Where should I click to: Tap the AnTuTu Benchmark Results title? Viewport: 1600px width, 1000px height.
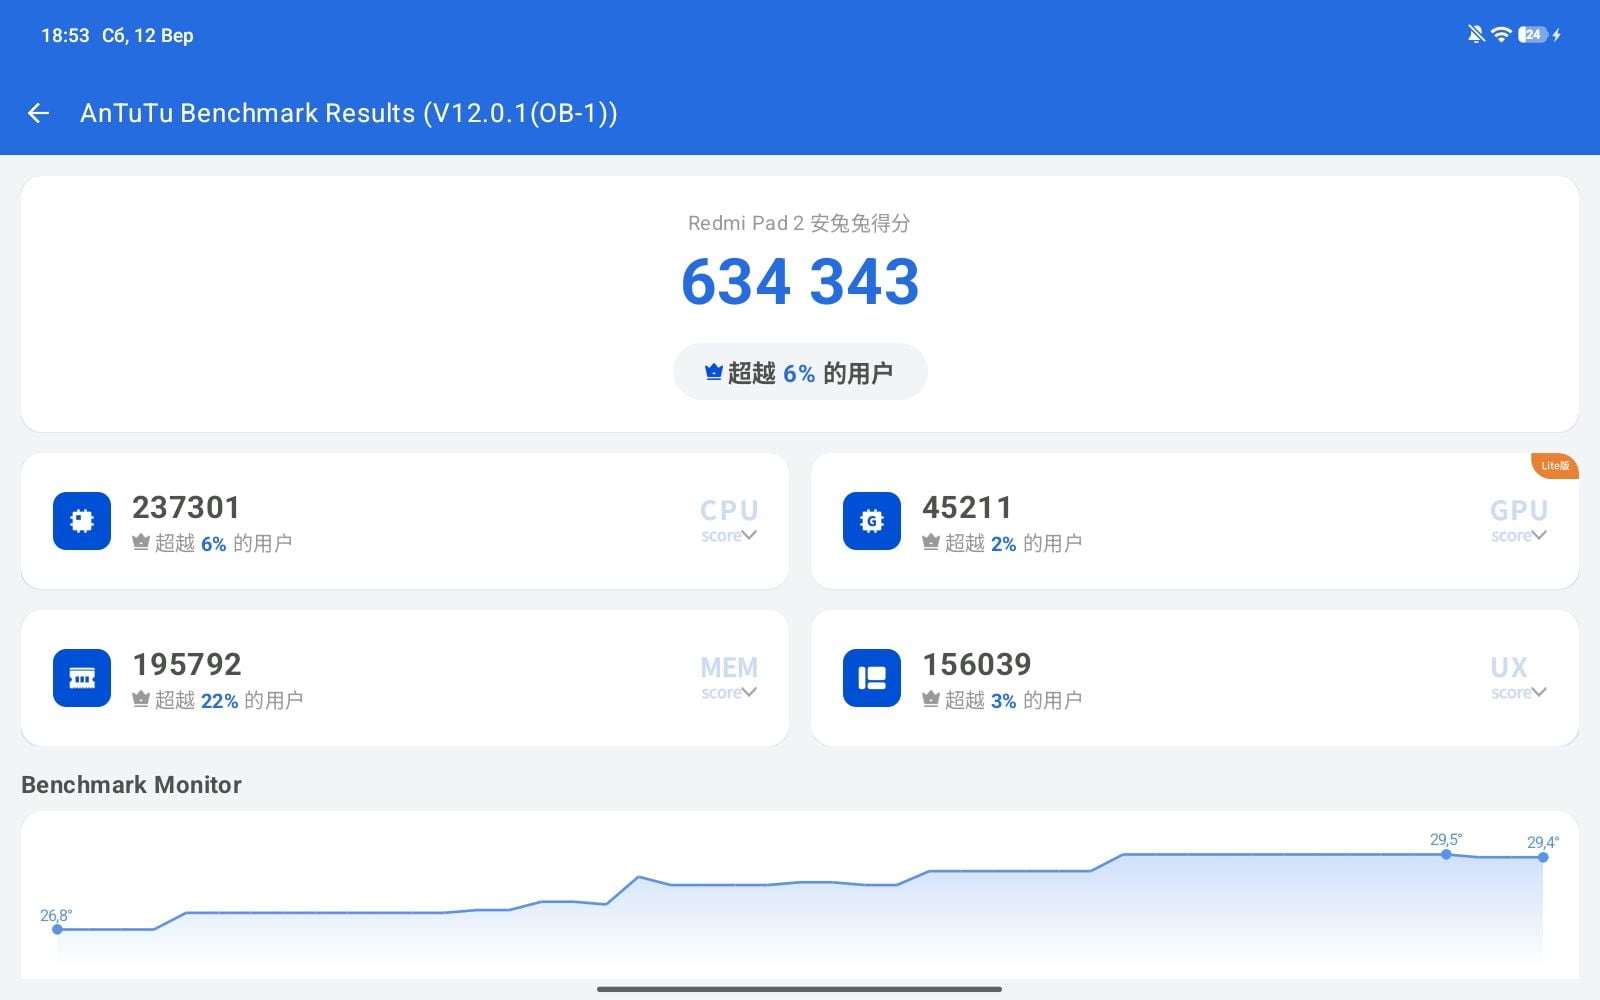(x=349, y=113)
